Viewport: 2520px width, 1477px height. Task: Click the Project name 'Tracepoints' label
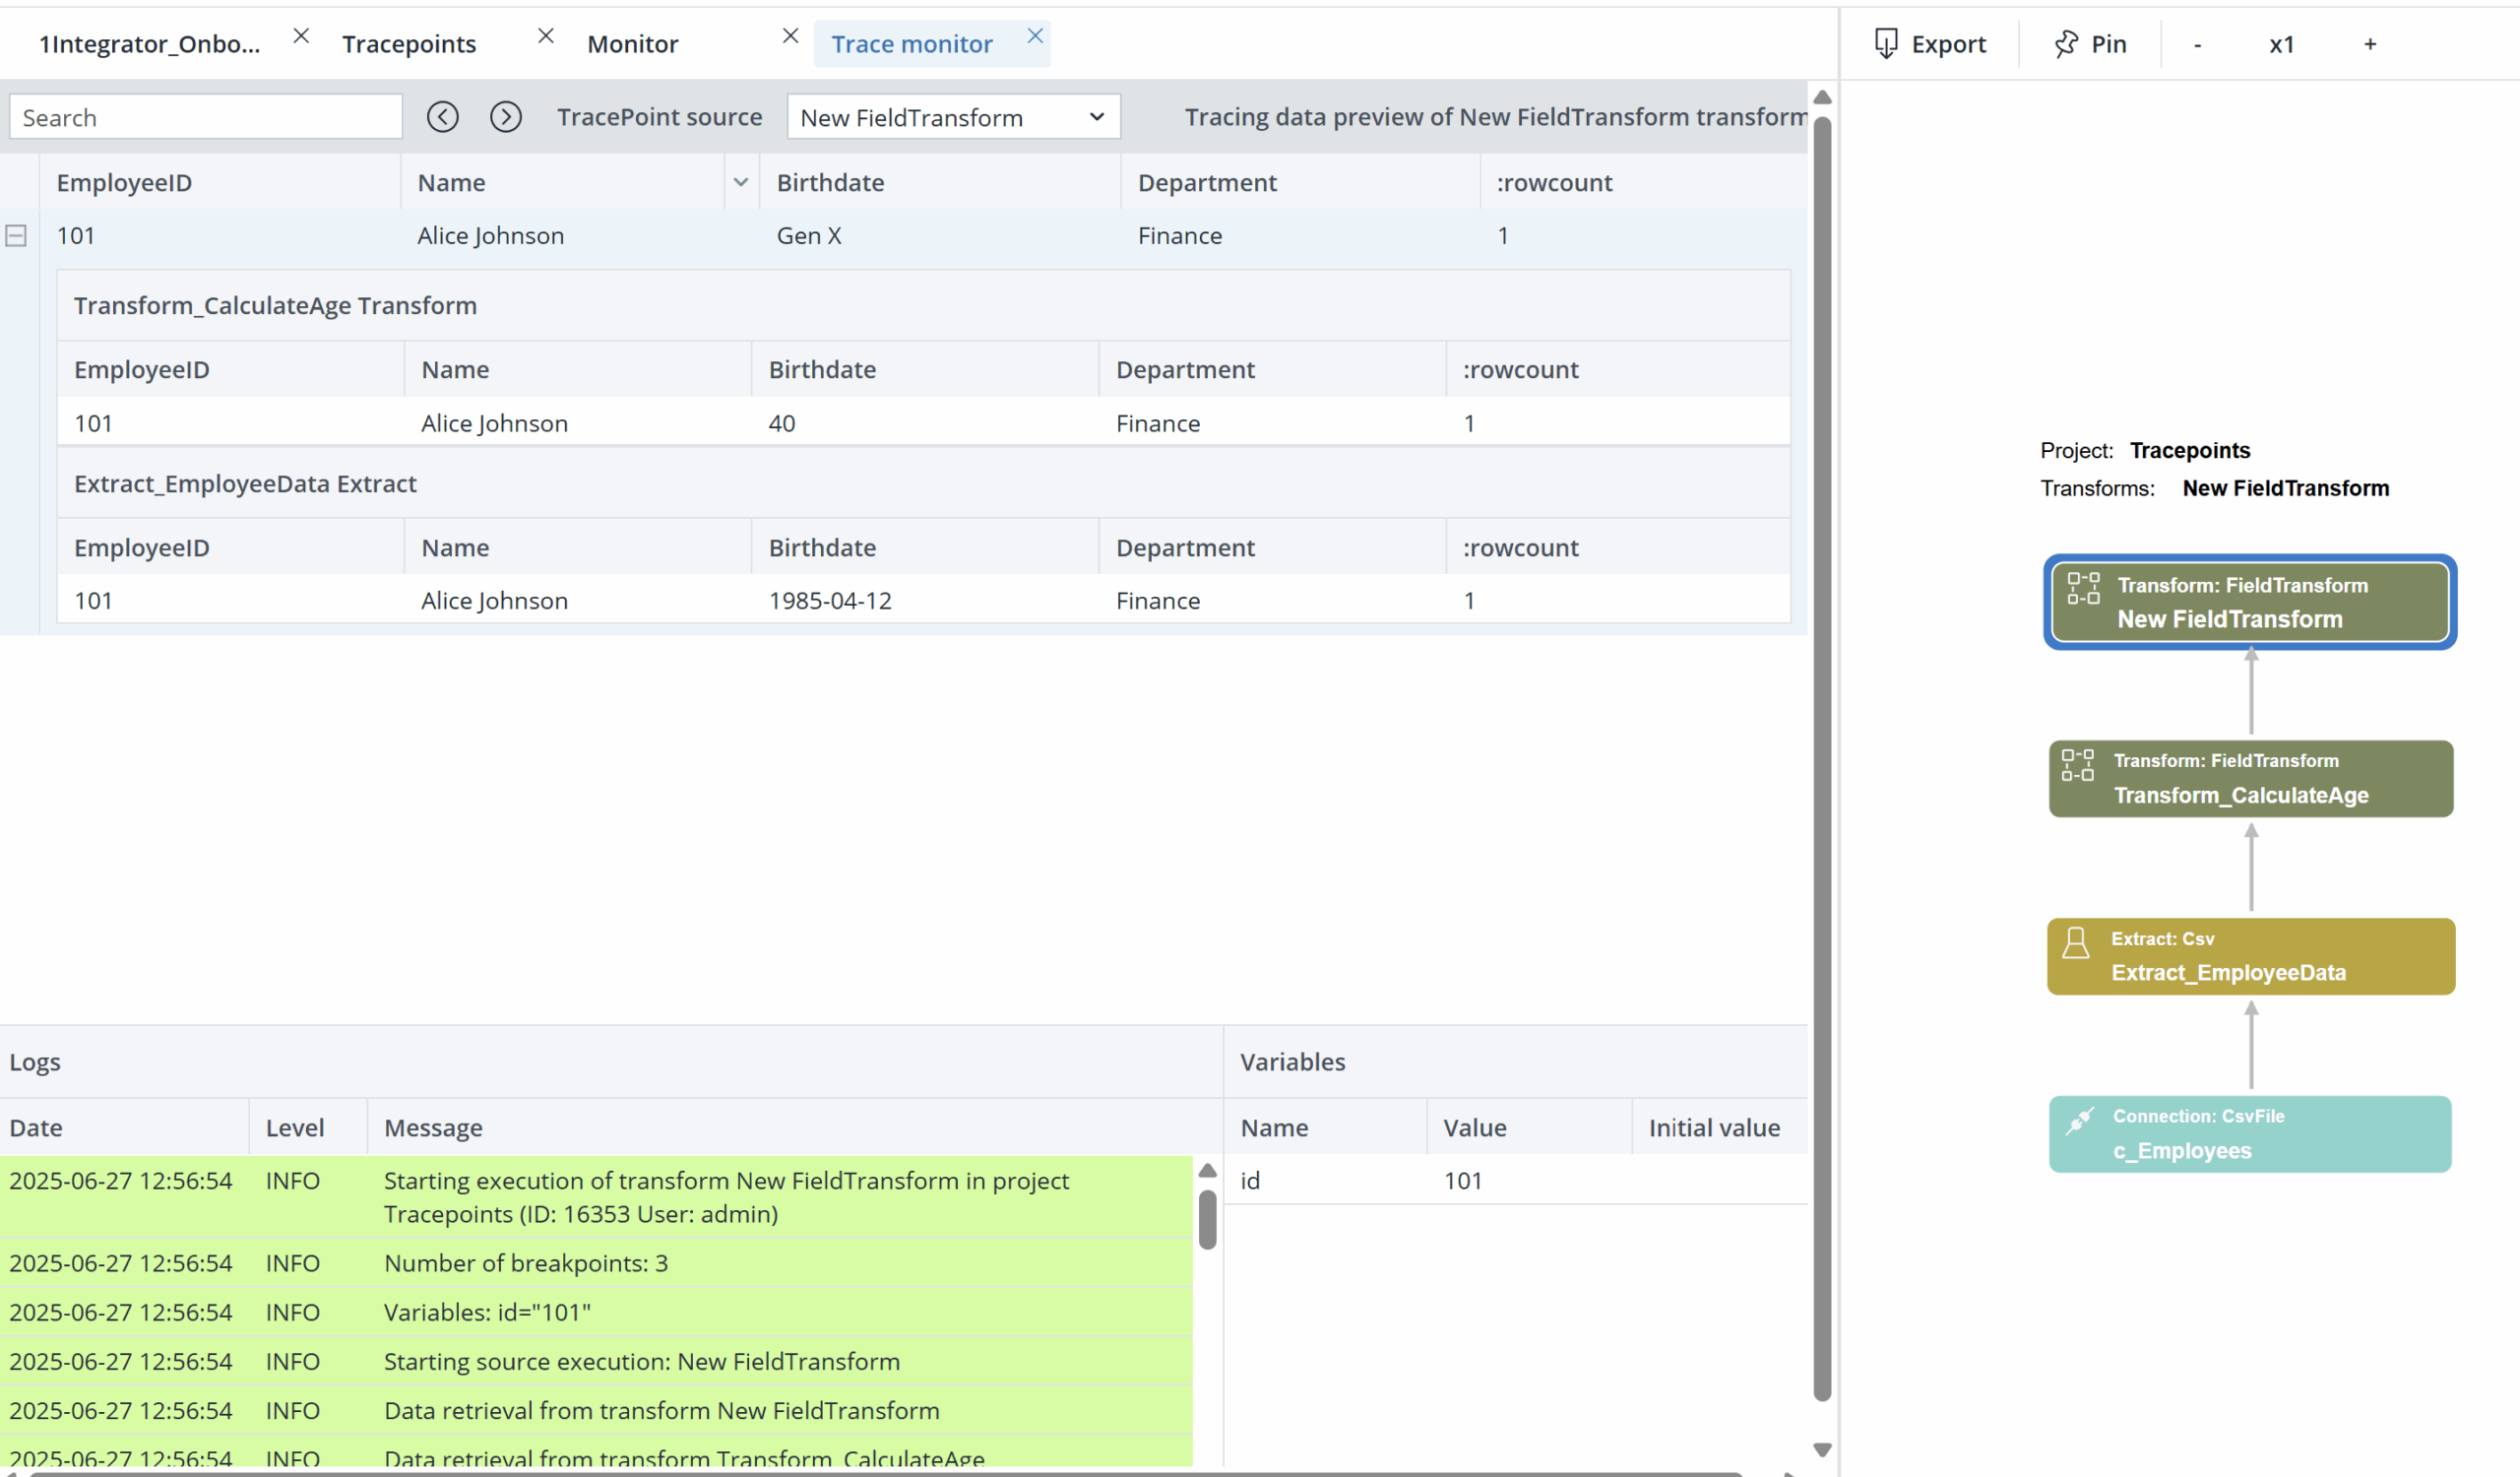coord(2190,450)
